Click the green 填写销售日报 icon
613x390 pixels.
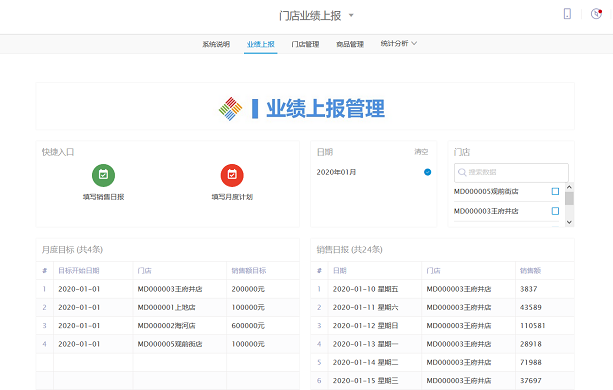coord(103,175)
